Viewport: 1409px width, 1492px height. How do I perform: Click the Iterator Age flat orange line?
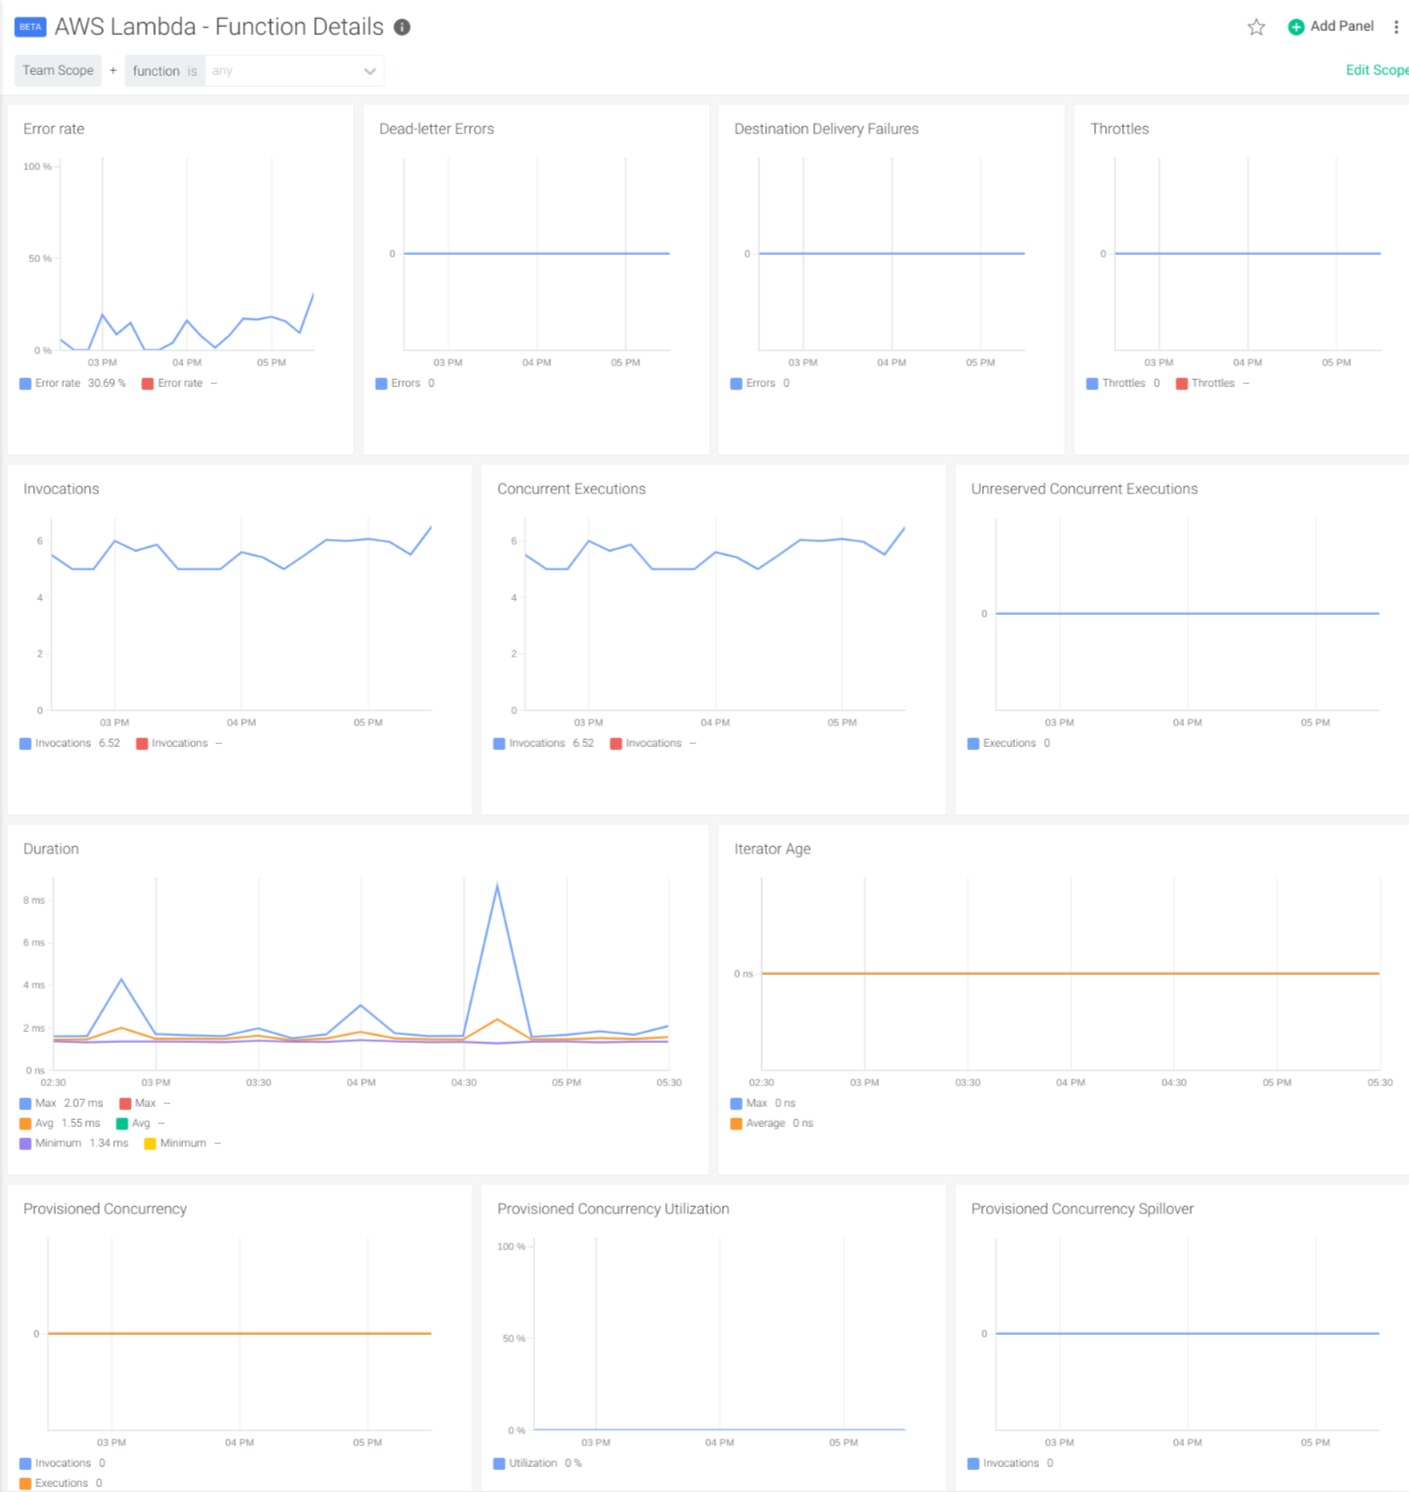click(1070, 973)
